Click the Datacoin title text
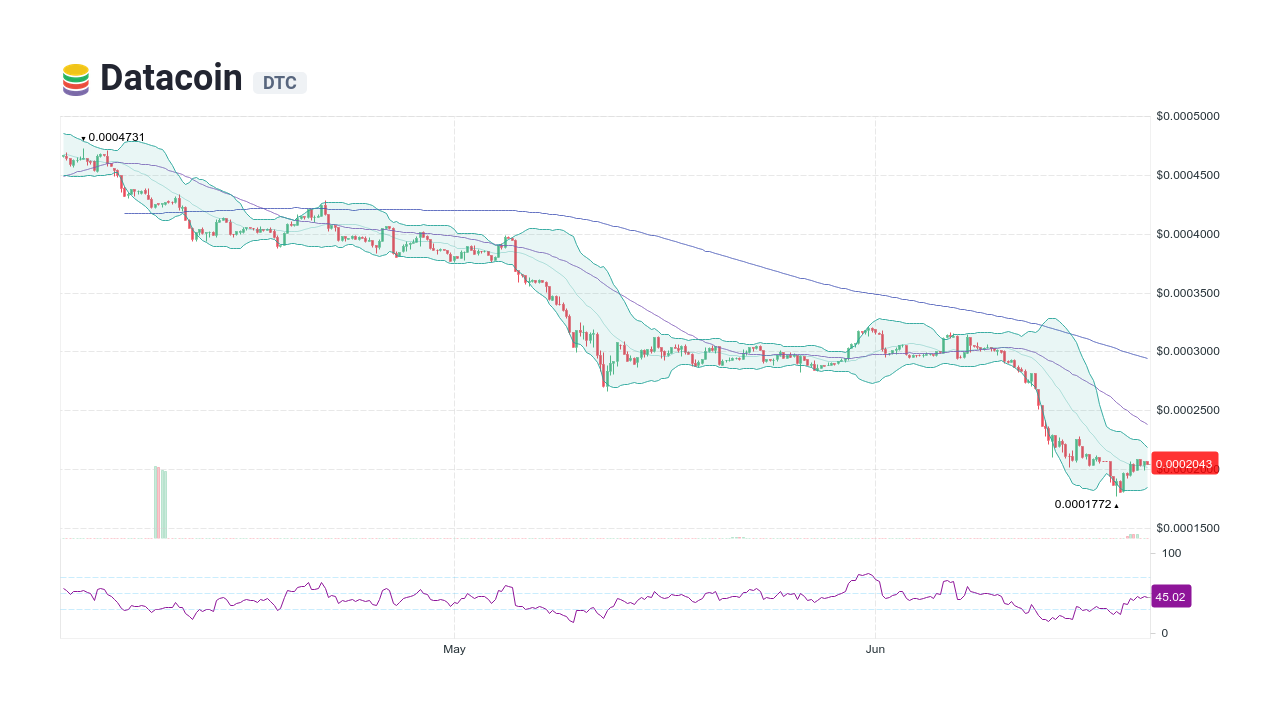 pyautogui.click(x=170, y=78)
